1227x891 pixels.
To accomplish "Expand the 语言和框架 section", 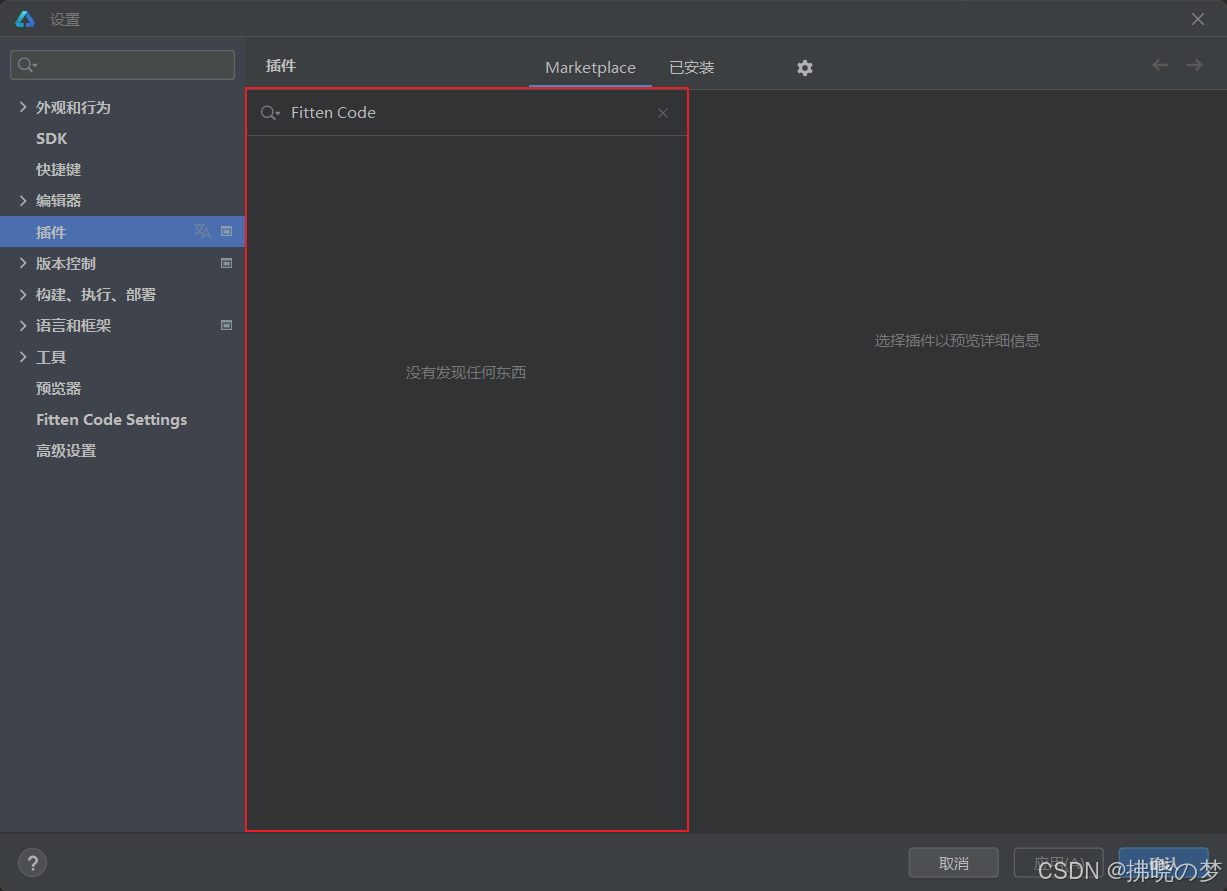I will (23, 325).
